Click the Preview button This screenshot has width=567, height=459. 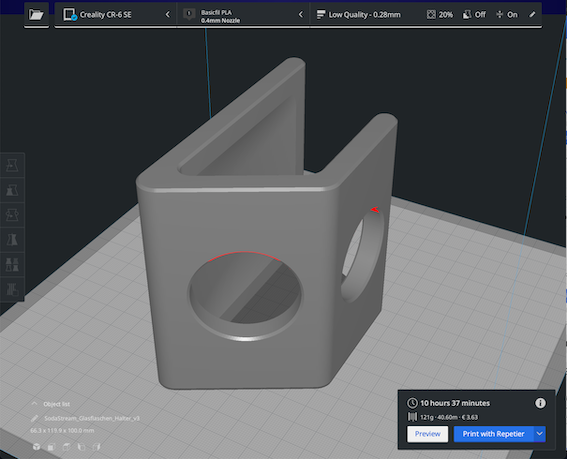click(427, 434)
